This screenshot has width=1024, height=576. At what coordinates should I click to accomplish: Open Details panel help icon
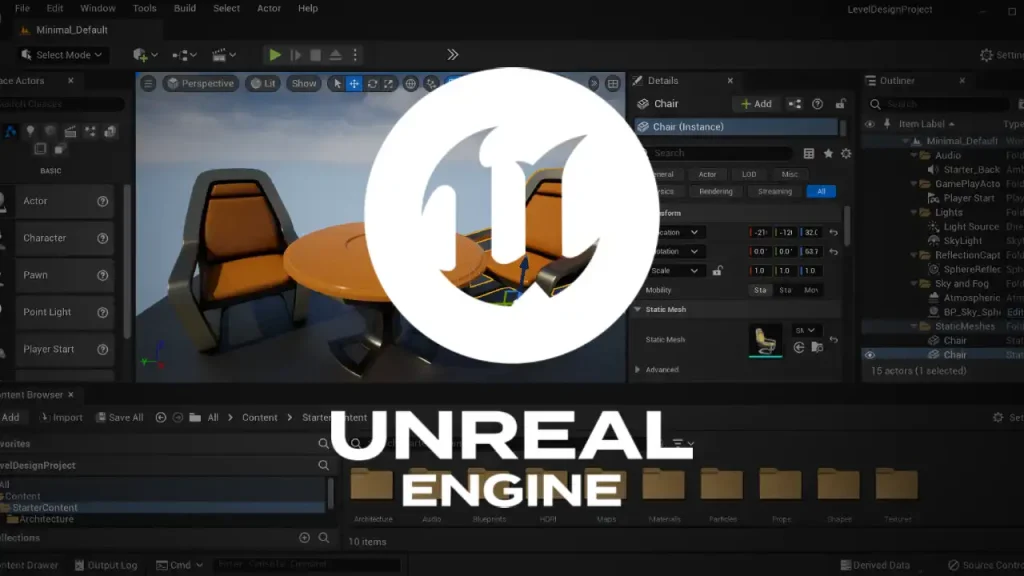817,104
